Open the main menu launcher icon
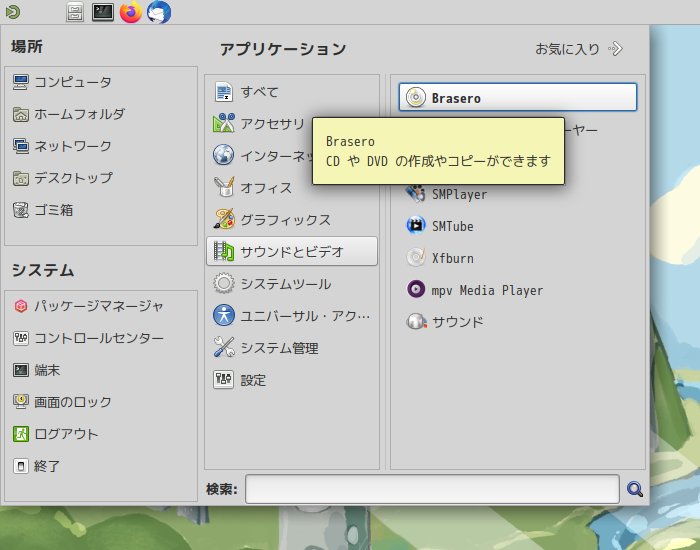 [12, 12]
